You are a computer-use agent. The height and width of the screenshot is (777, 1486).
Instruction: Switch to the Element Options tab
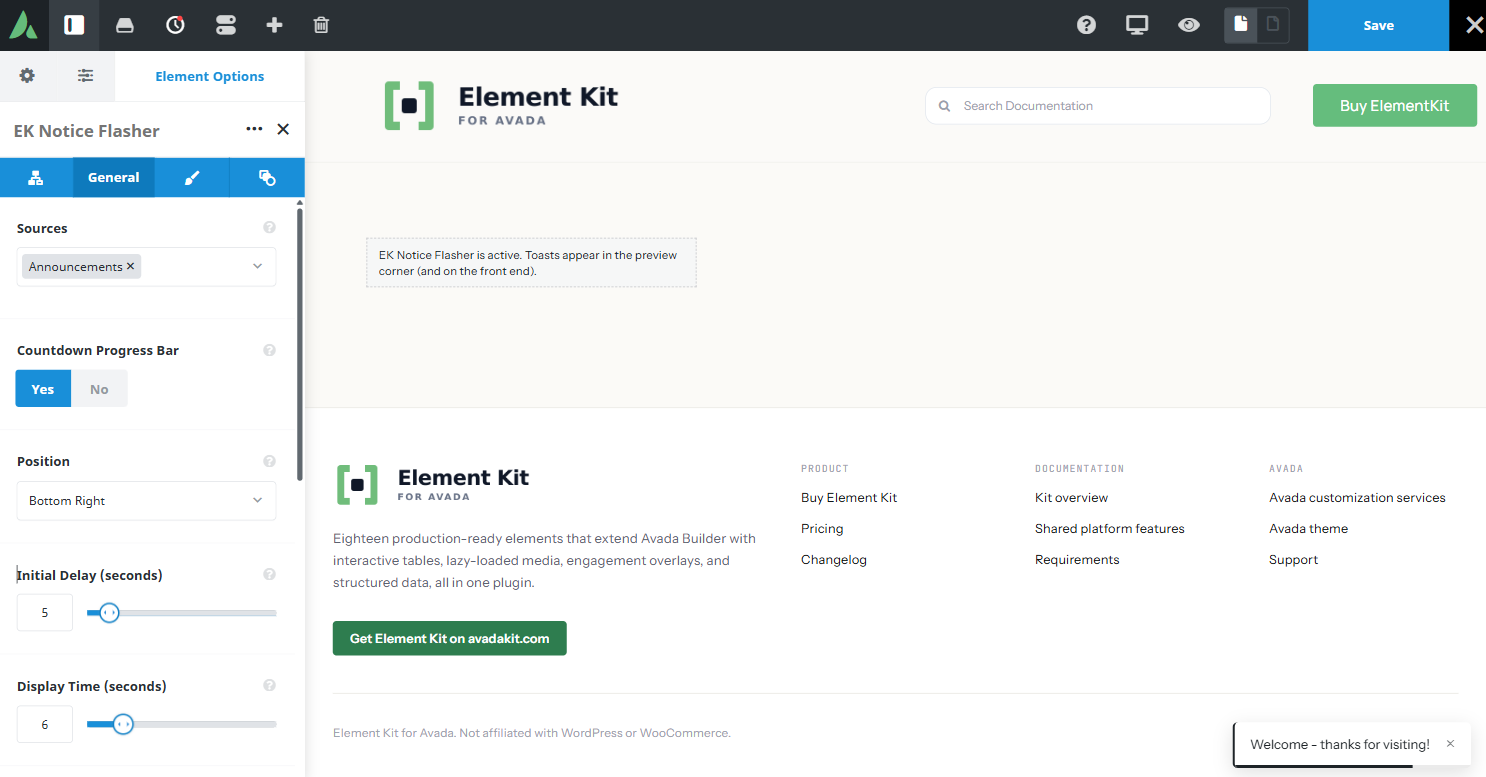click(210, 76)
